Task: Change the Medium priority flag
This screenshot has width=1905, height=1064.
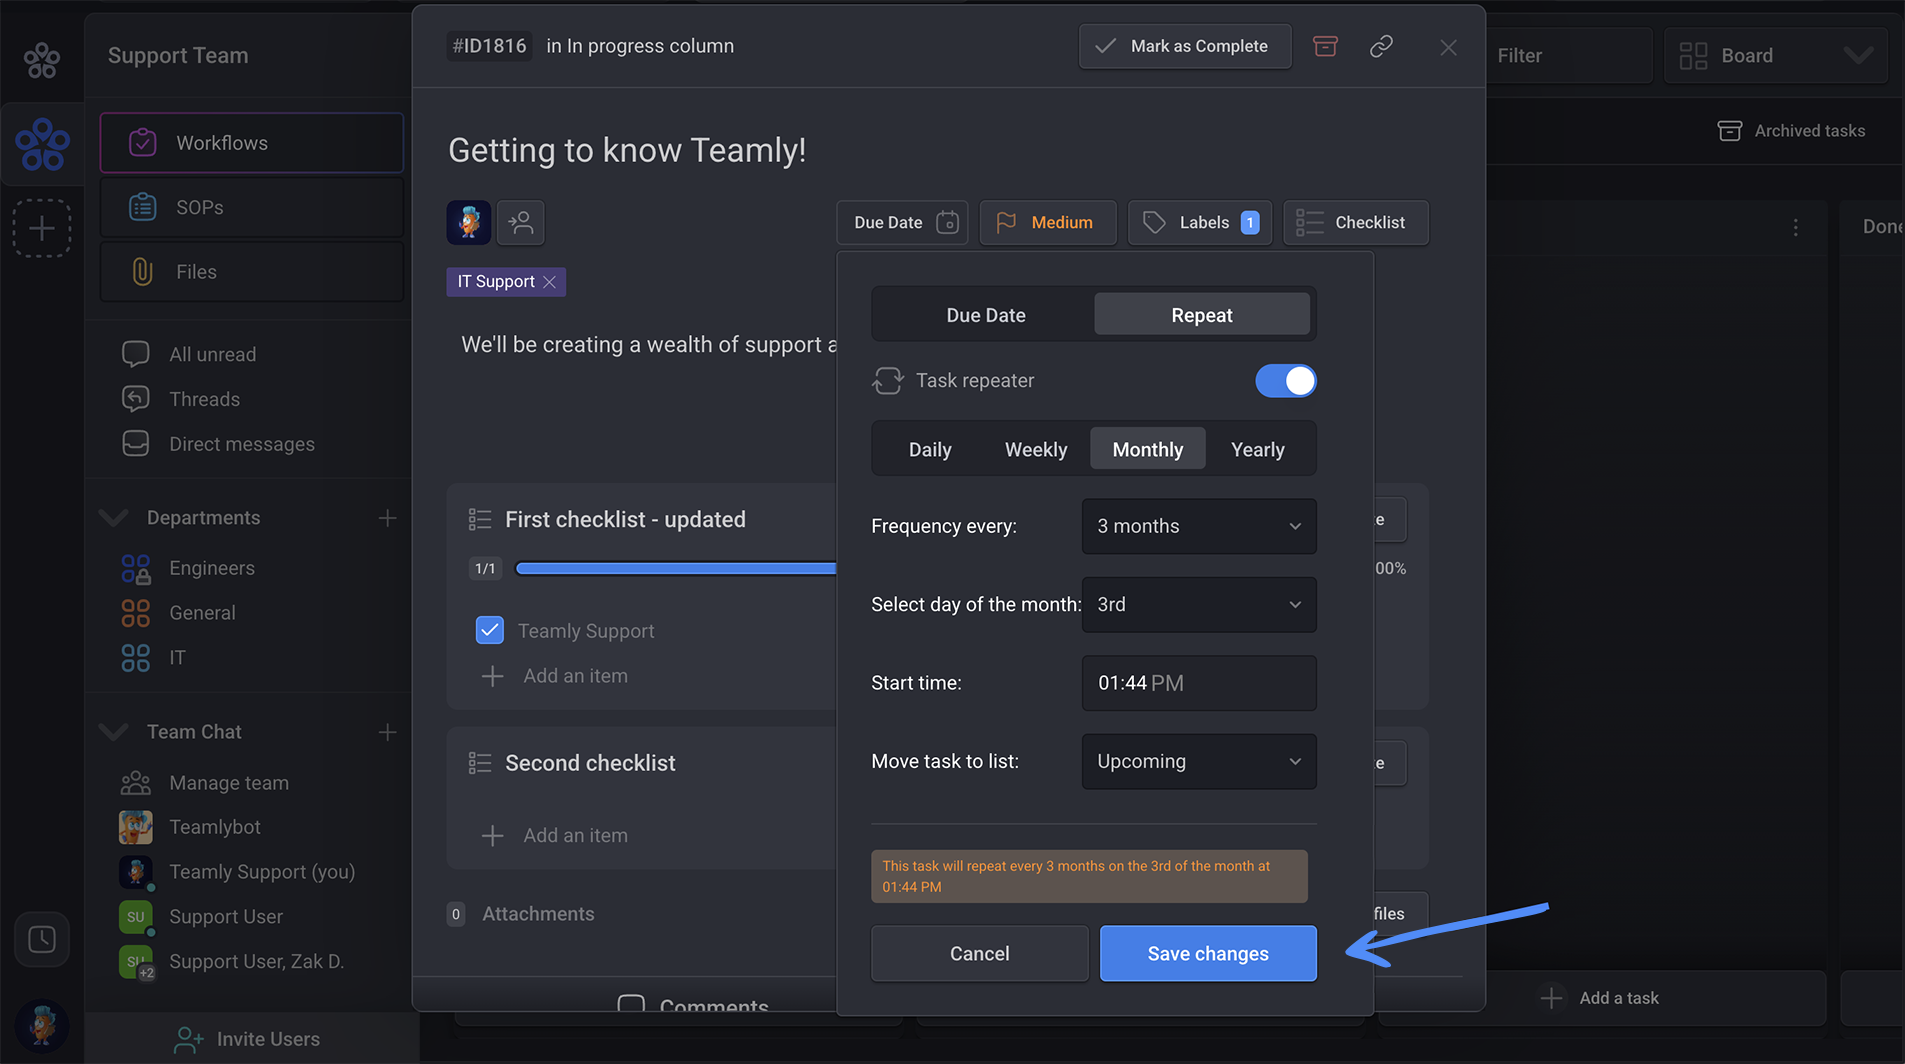Action: tap(1047, 222)
